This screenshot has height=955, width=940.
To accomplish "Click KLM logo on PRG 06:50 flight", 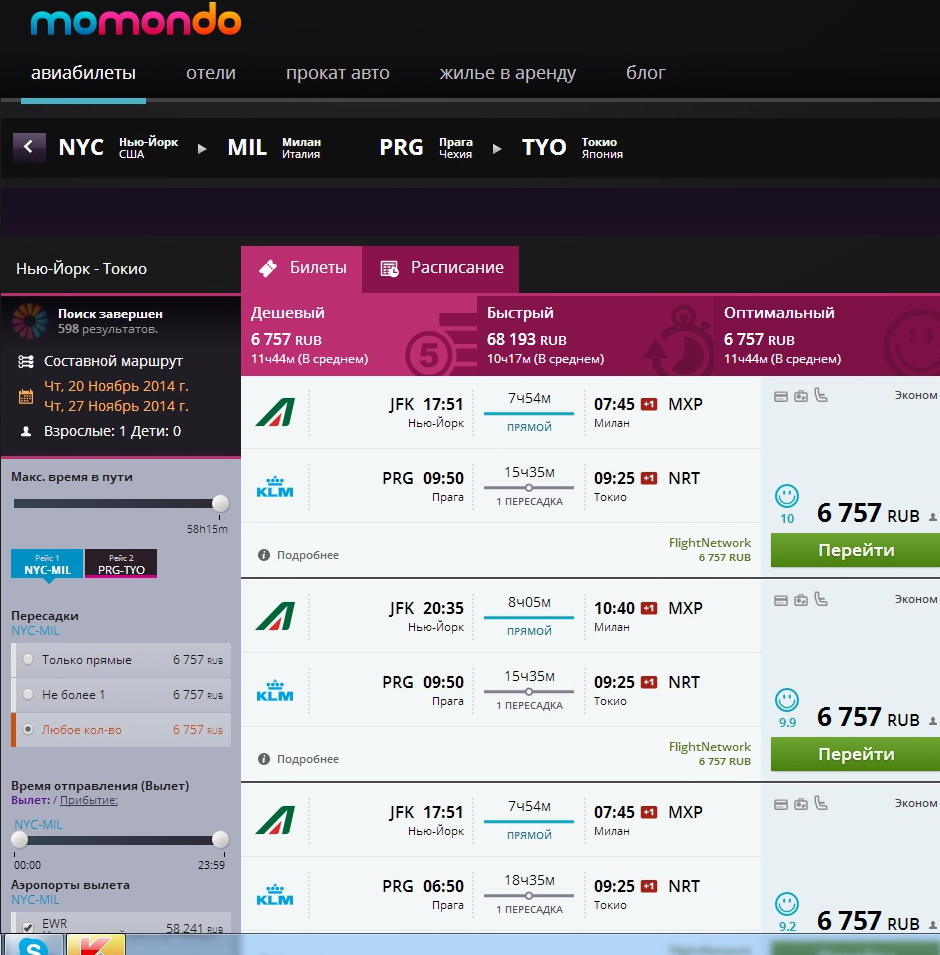I will pyautogui.click(x=275, y=895).
